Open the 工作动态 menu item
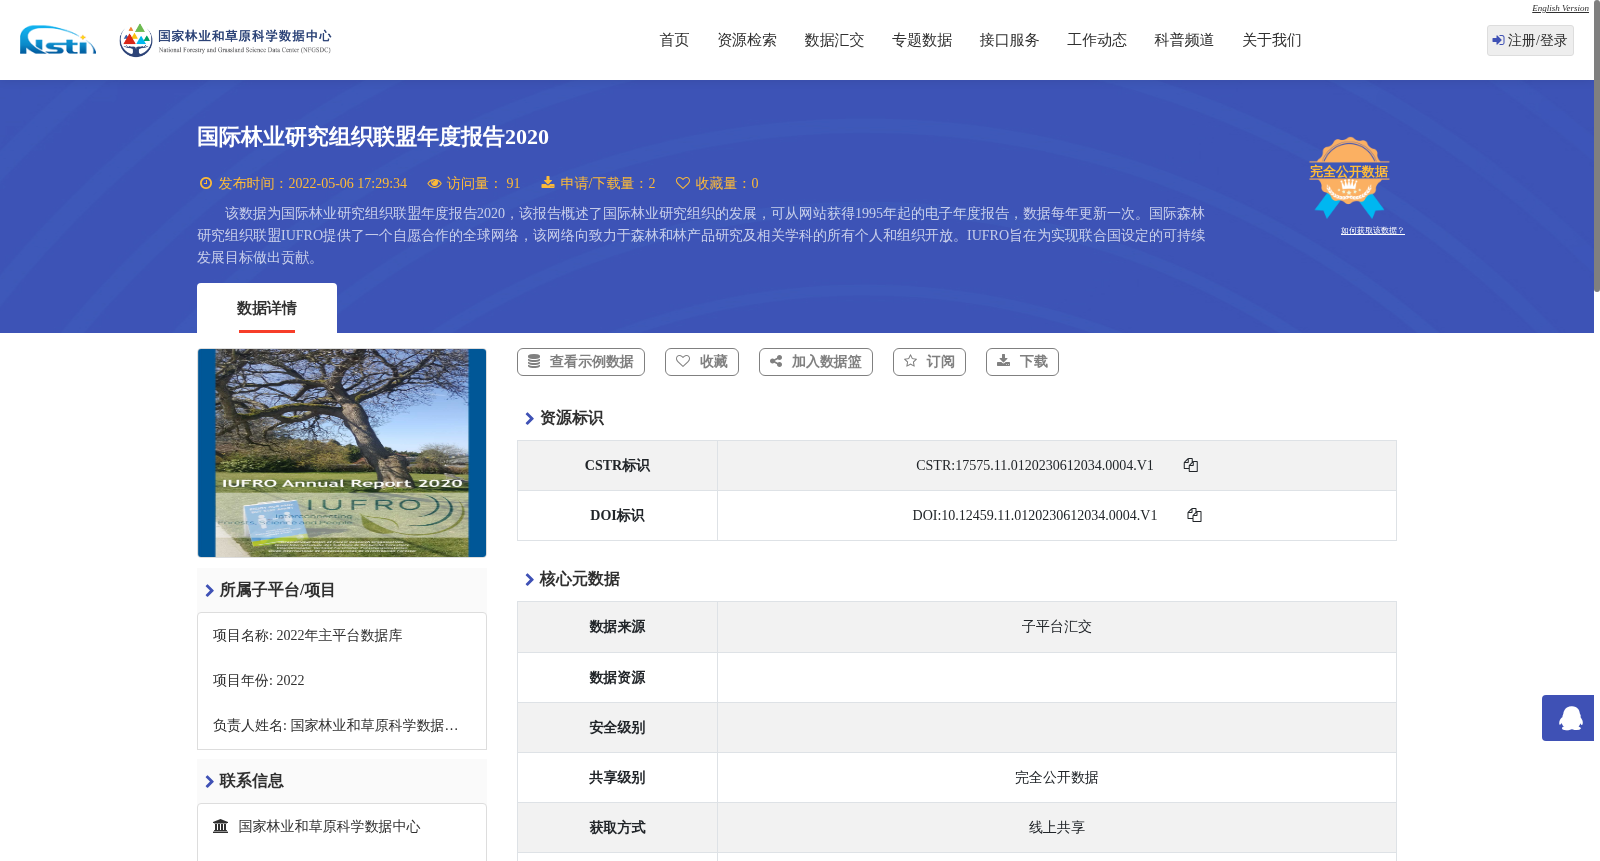 (x=1097, y=40)
